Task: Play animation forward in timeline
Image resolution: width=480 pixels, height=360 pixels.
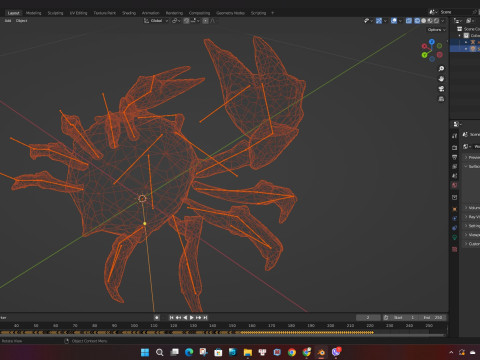Action: click(192, 317)
